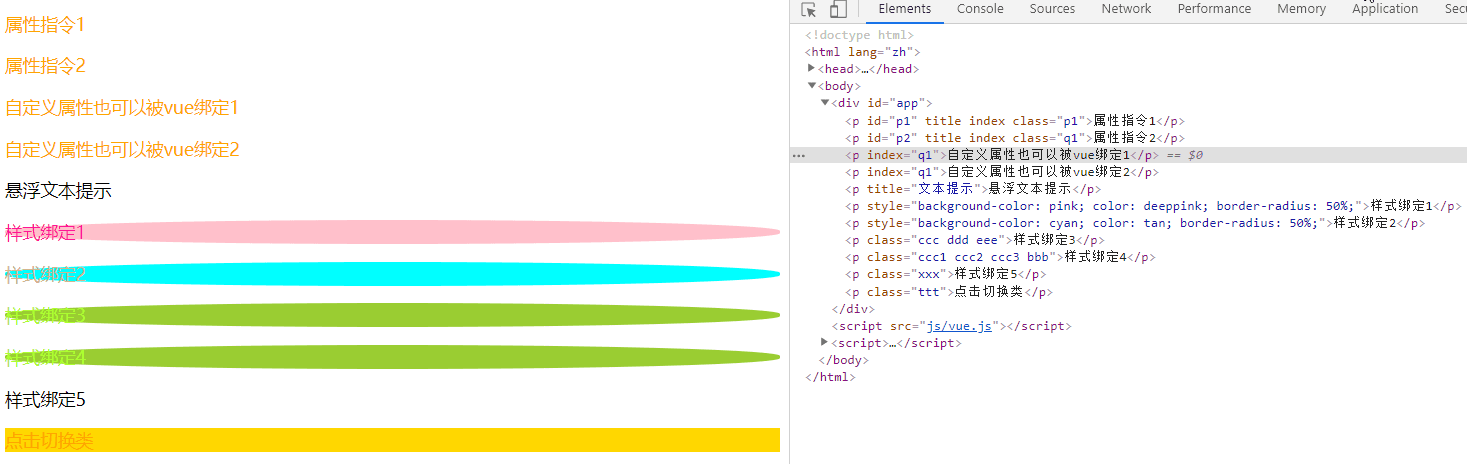Open the three-dot actions beside selected node
Screen dimensions: 1467x464
tap(798, 156)
